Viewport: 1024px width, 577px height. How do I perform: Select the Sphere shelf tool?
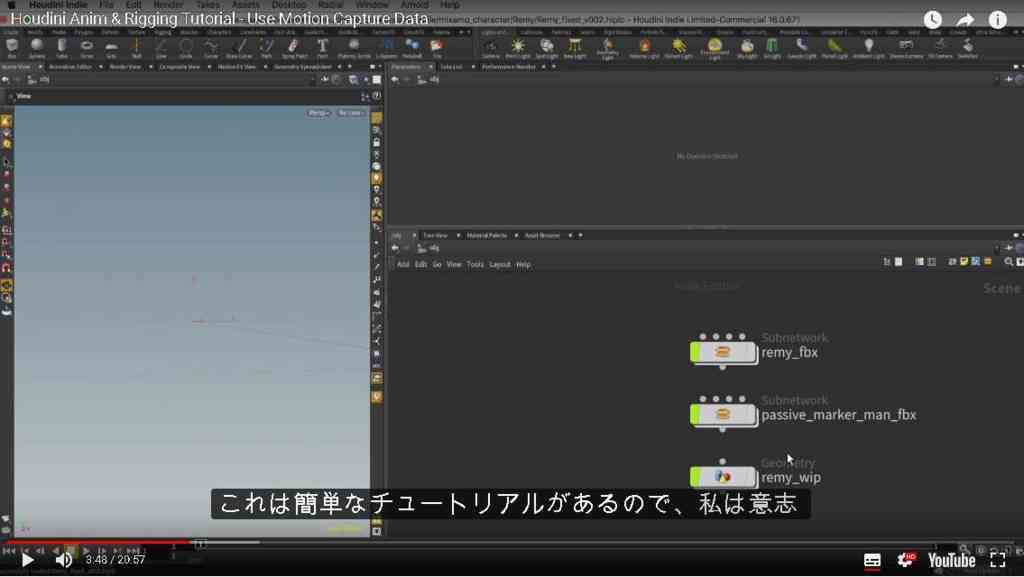point(37,46)
